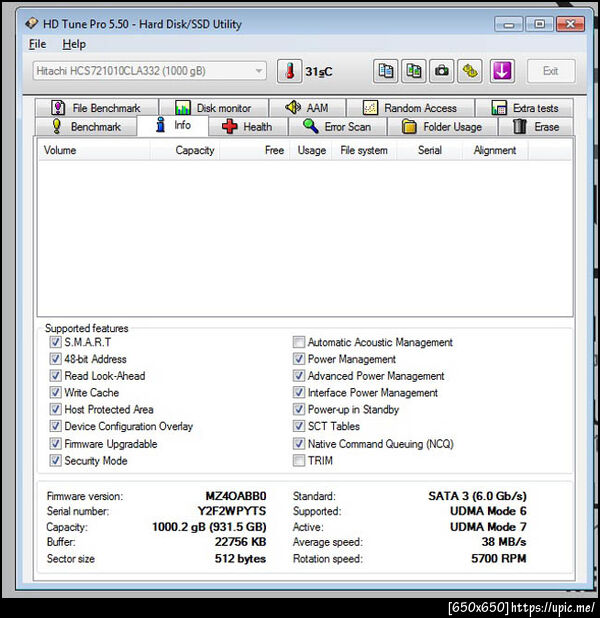600x618 pixels.
Task: Minimize the HD Tune Pro window
Action: pyautogui.click(x=509, y=24)
